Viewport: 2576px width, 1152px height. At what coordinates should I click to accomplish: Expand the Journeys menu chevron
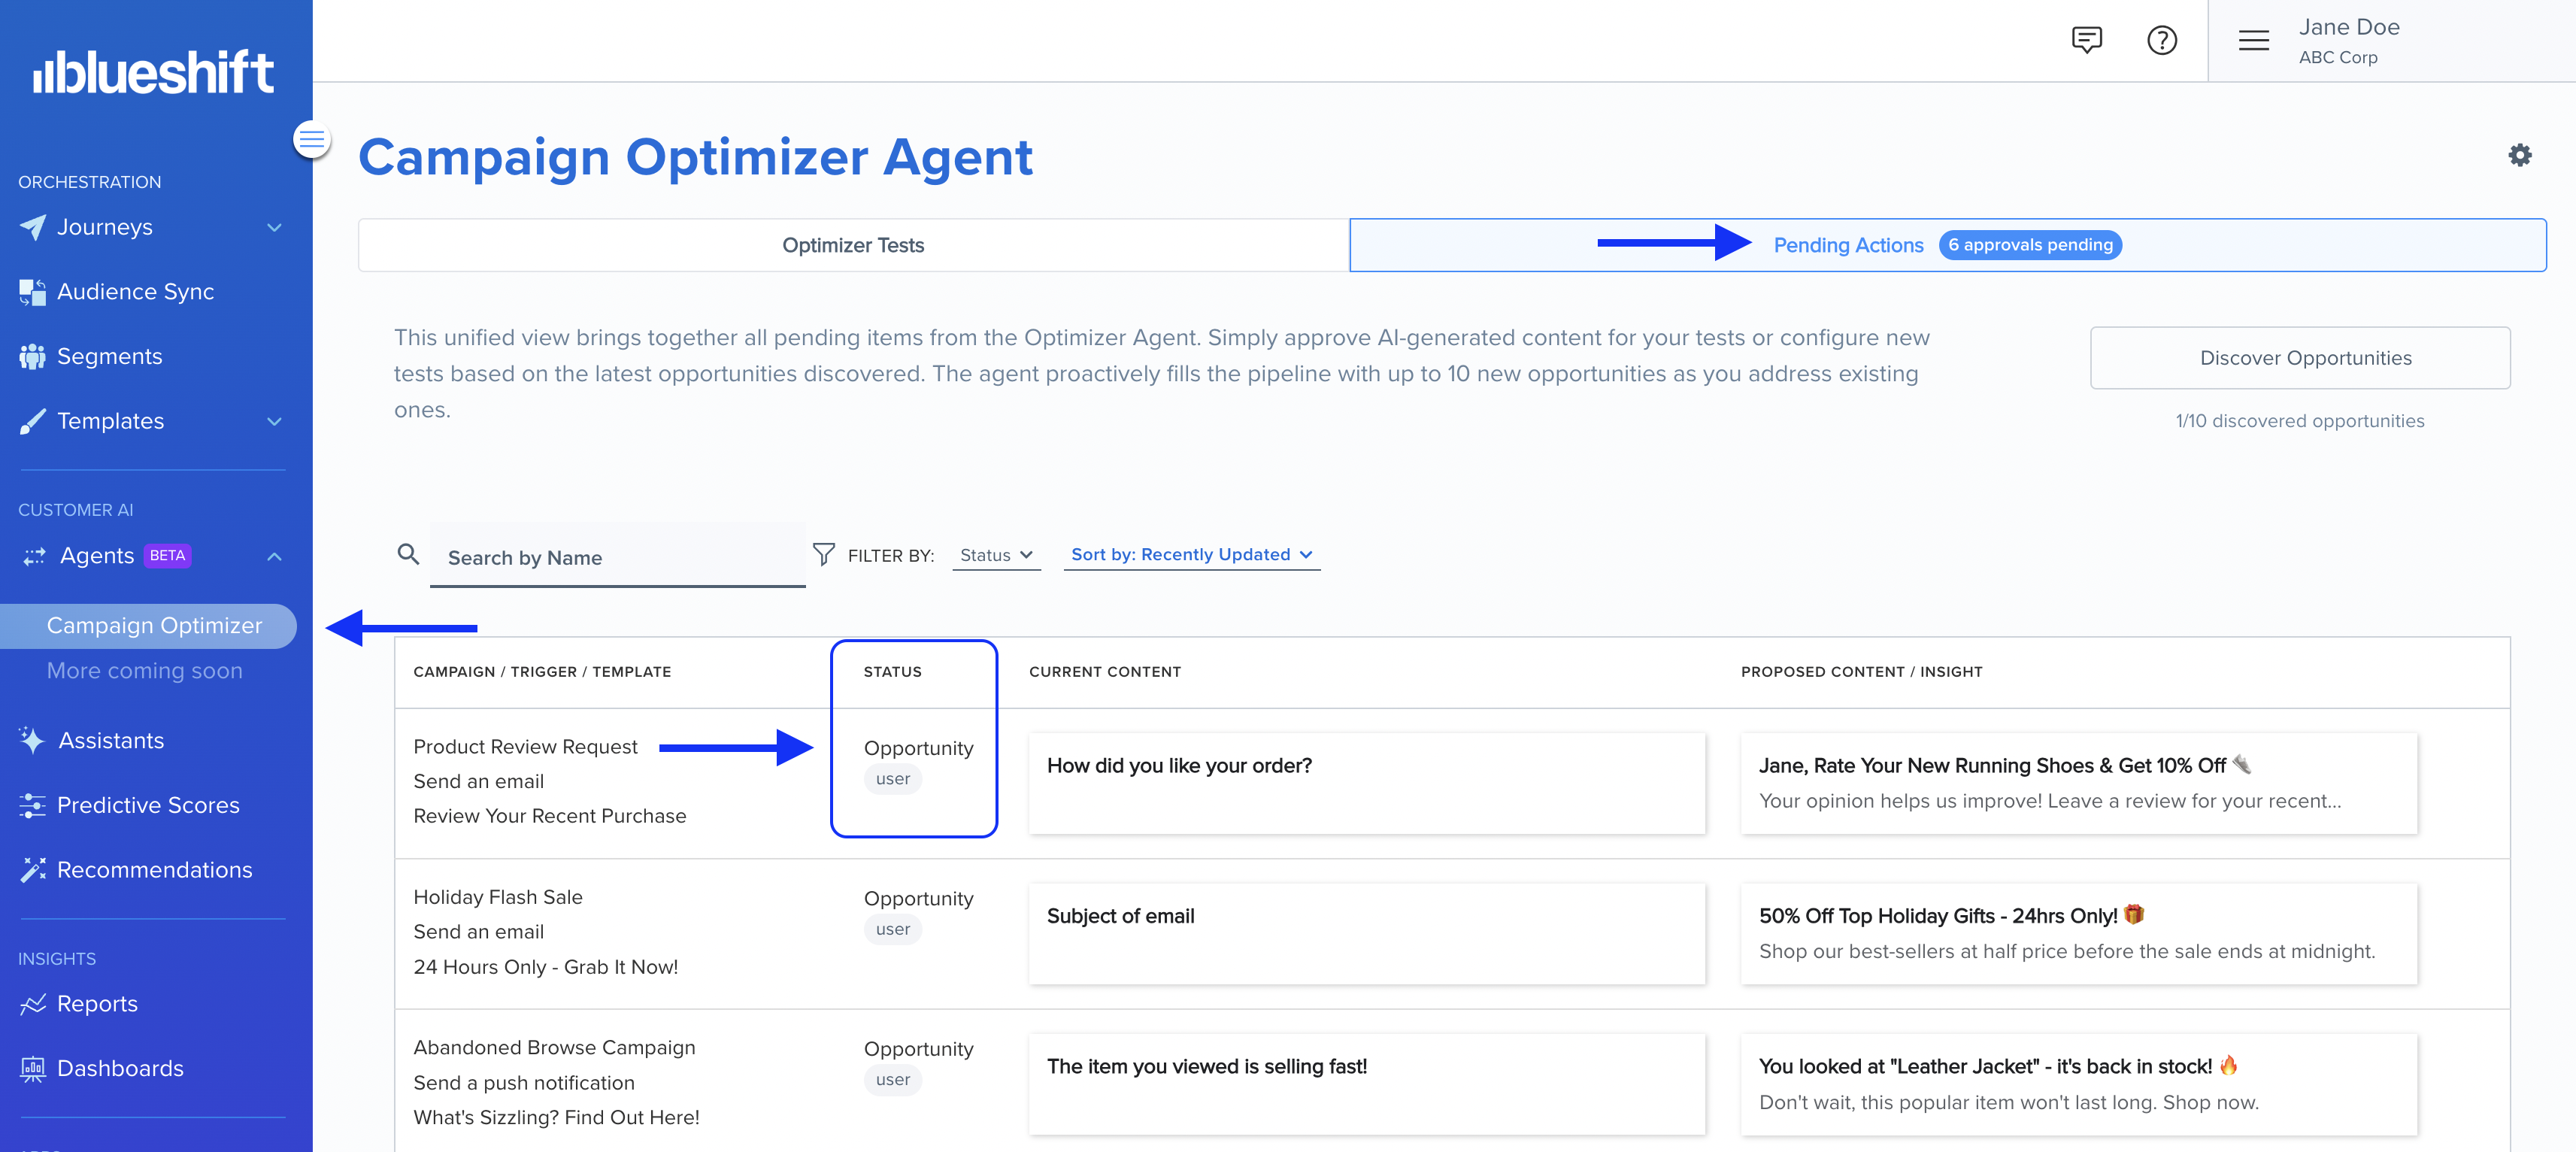click(x=274, y=228)
